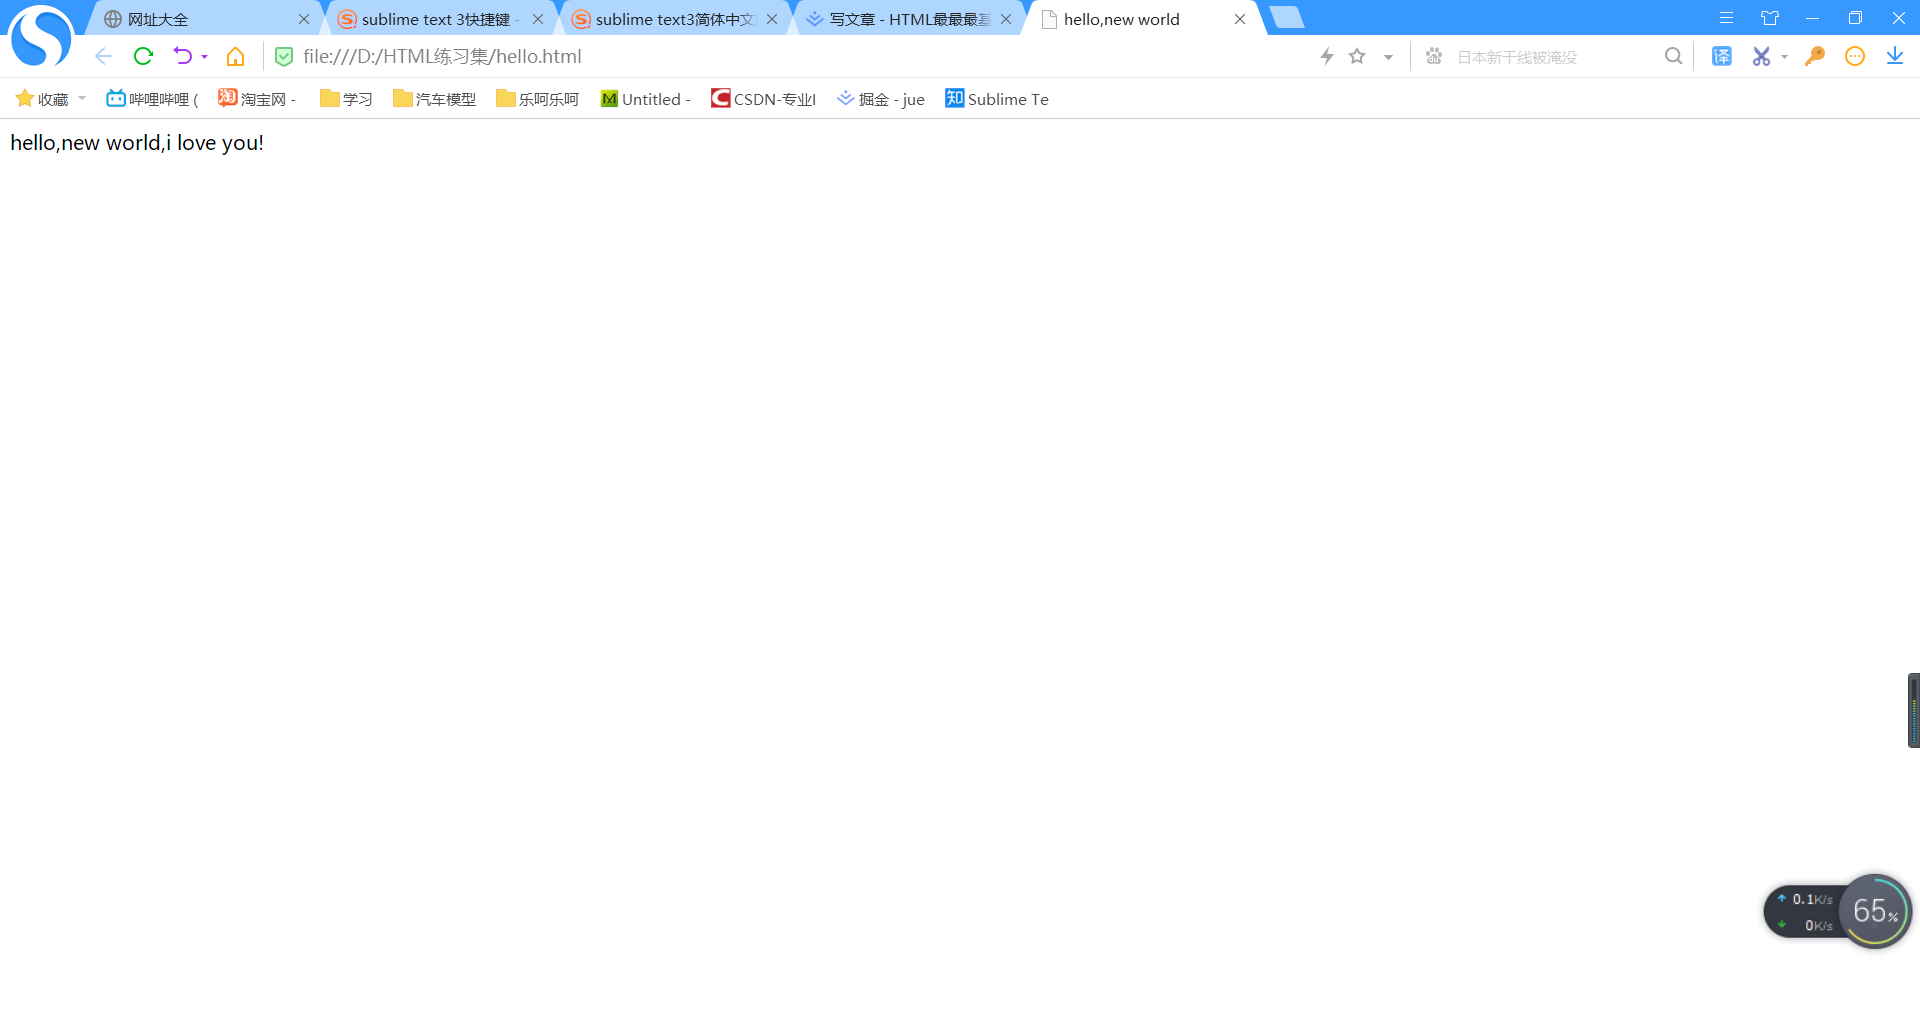Close the sublime text3简体中文 tab
The height and width of the screenshot is (1030, 1920).
[772, 19]
